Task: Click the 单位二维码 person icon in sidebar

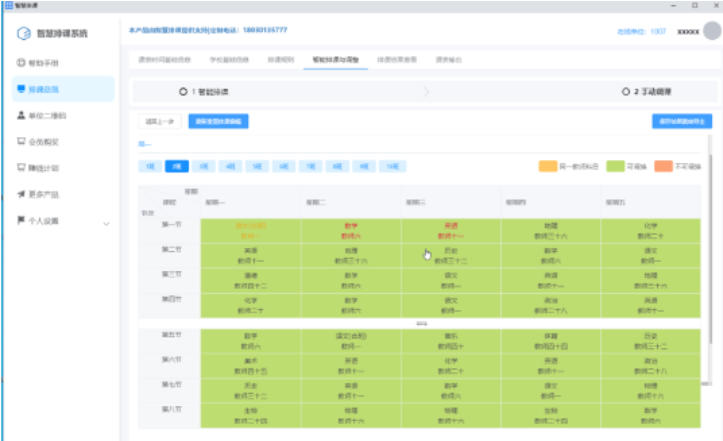Action: (21, 115)
